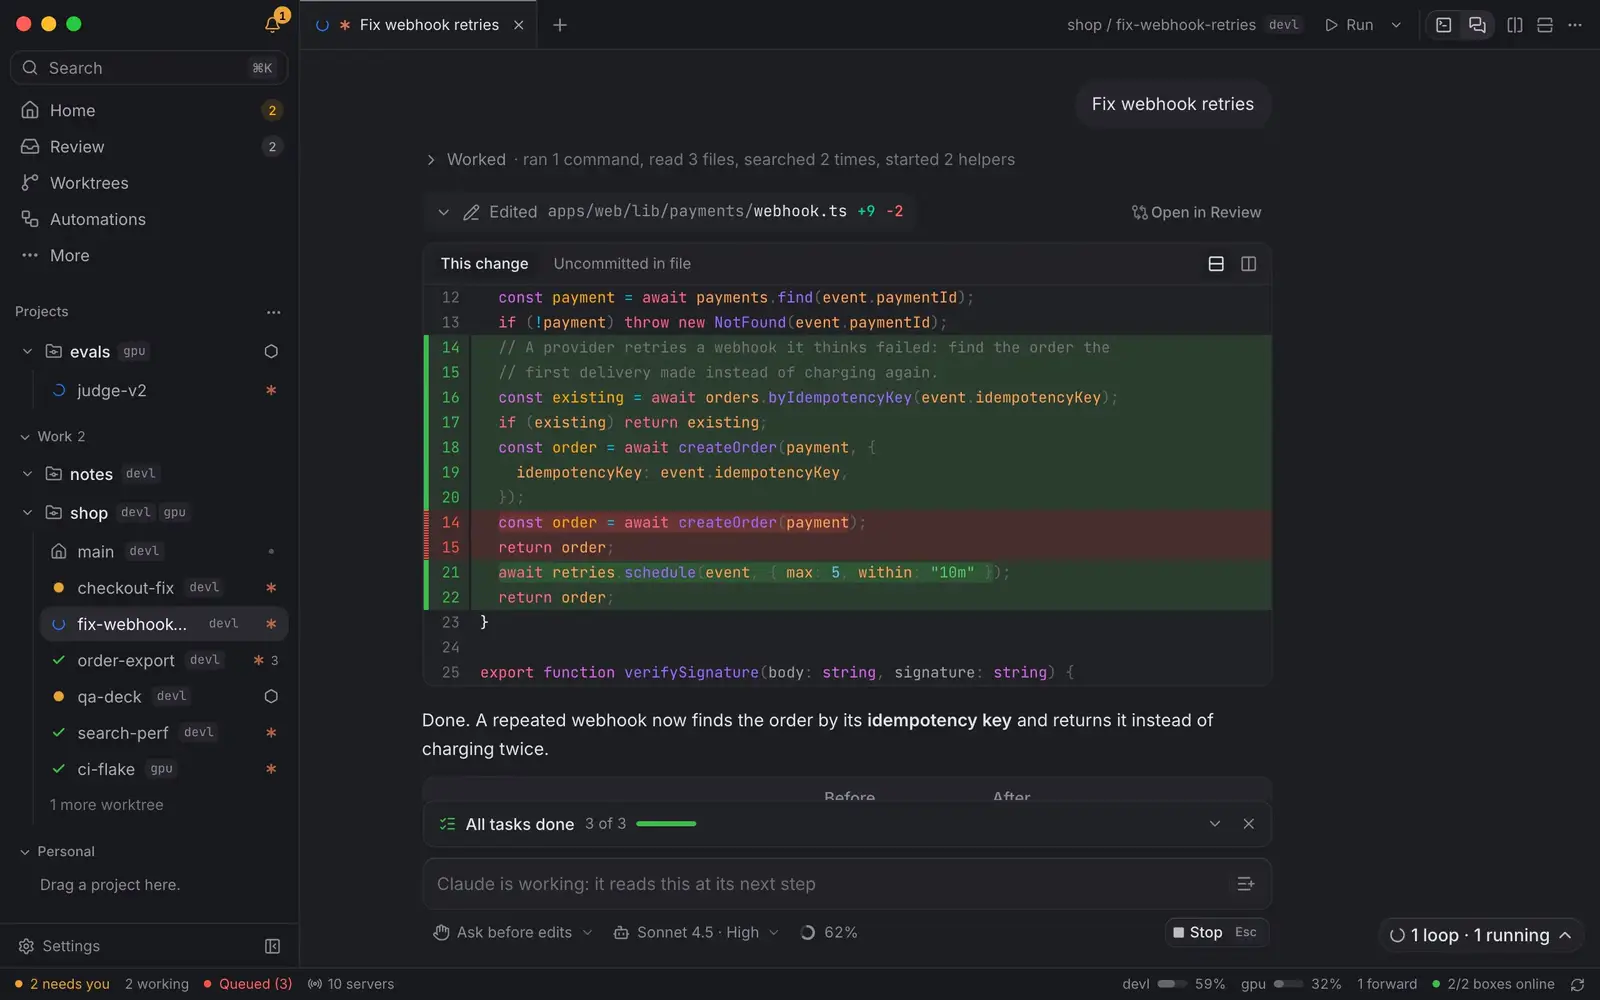Screen dimensions: 1600x1000
Task: Click the Home sidebar item
Action: pos(150,110)
